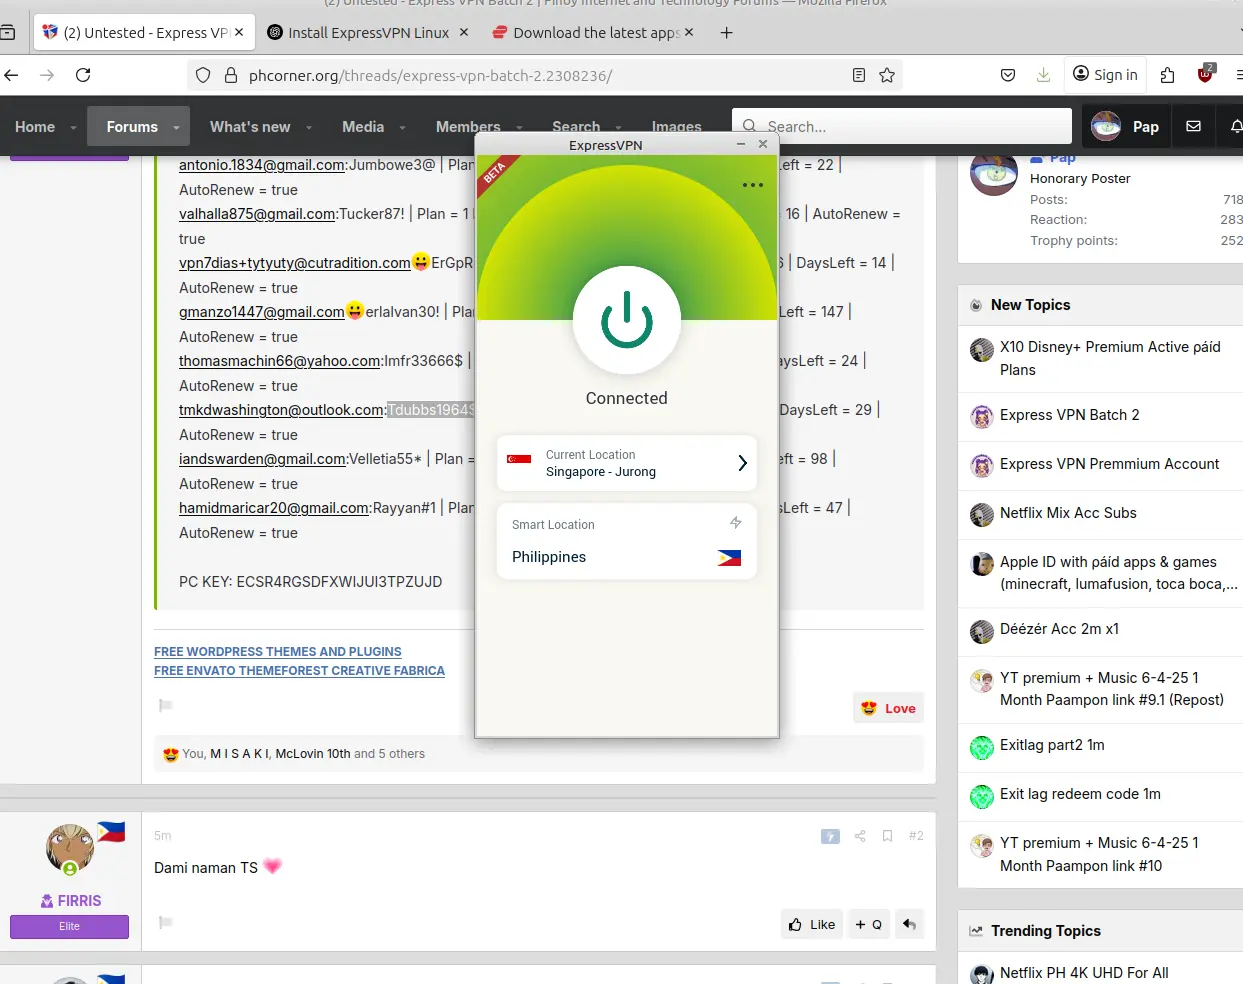This screenshot has height=984, width=1243.
Task: Open Exit lag redeem code 1m topic
Action: pos(1080,794)
